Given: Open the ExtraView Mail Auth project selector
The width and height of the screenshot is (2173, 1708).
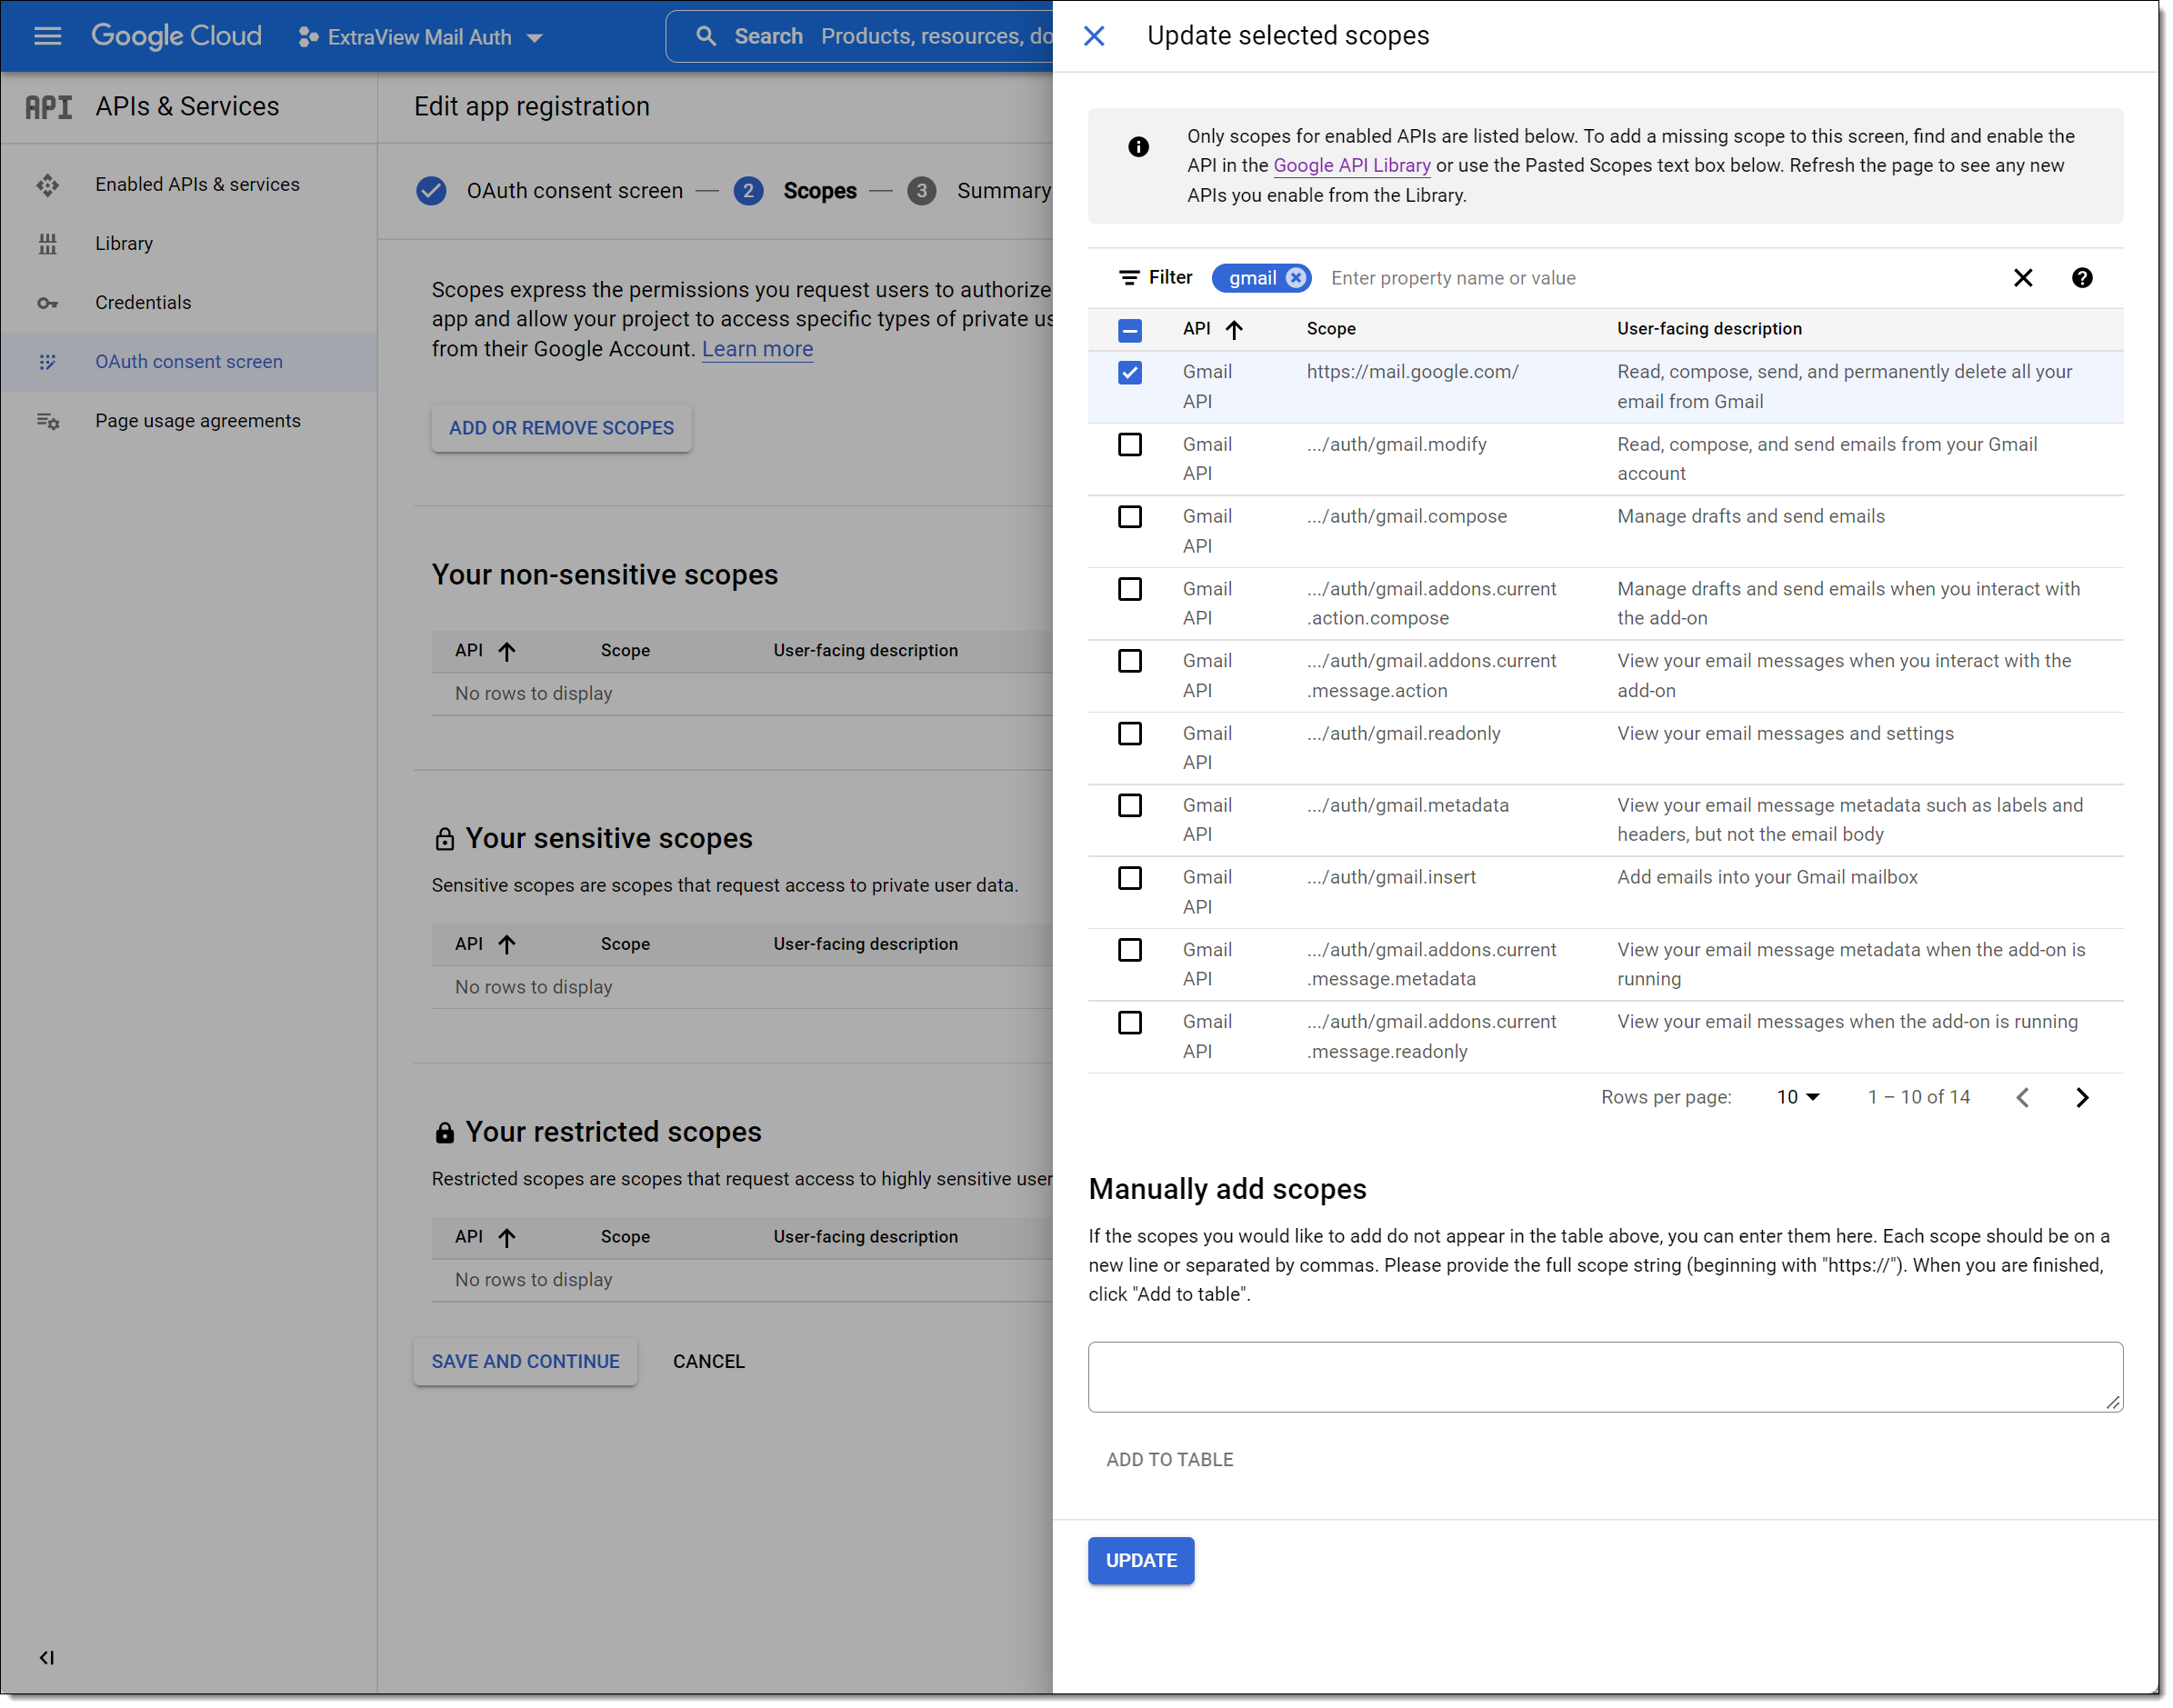Looking at the screenshot, I should pos(420,37).
